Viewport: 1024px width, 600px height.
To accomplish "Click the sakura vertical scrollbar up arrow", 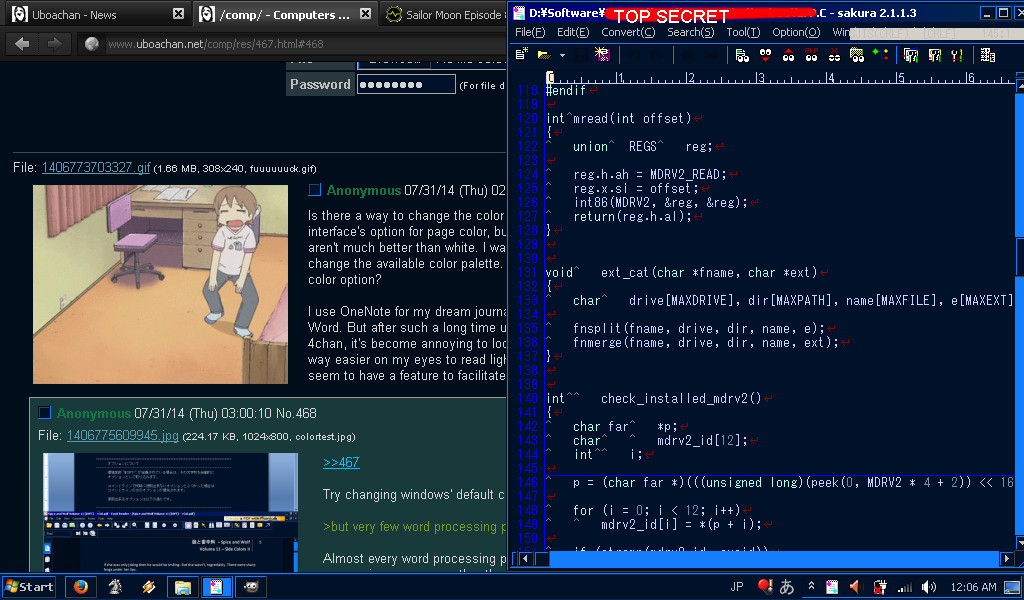I will [1019, 86].
